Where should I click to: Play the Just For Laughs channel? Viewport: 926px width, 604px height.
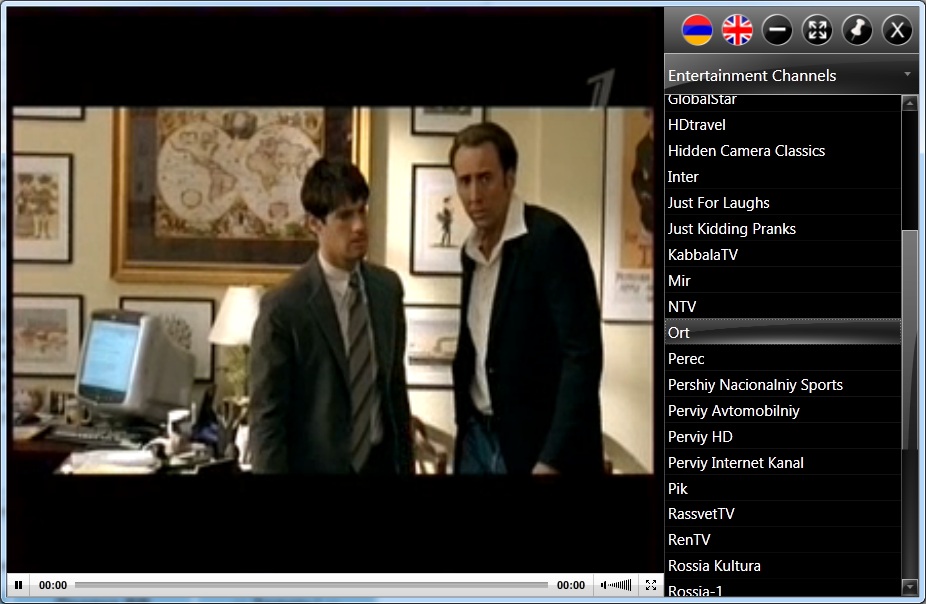pyautogui.click(x=782, y=203)
